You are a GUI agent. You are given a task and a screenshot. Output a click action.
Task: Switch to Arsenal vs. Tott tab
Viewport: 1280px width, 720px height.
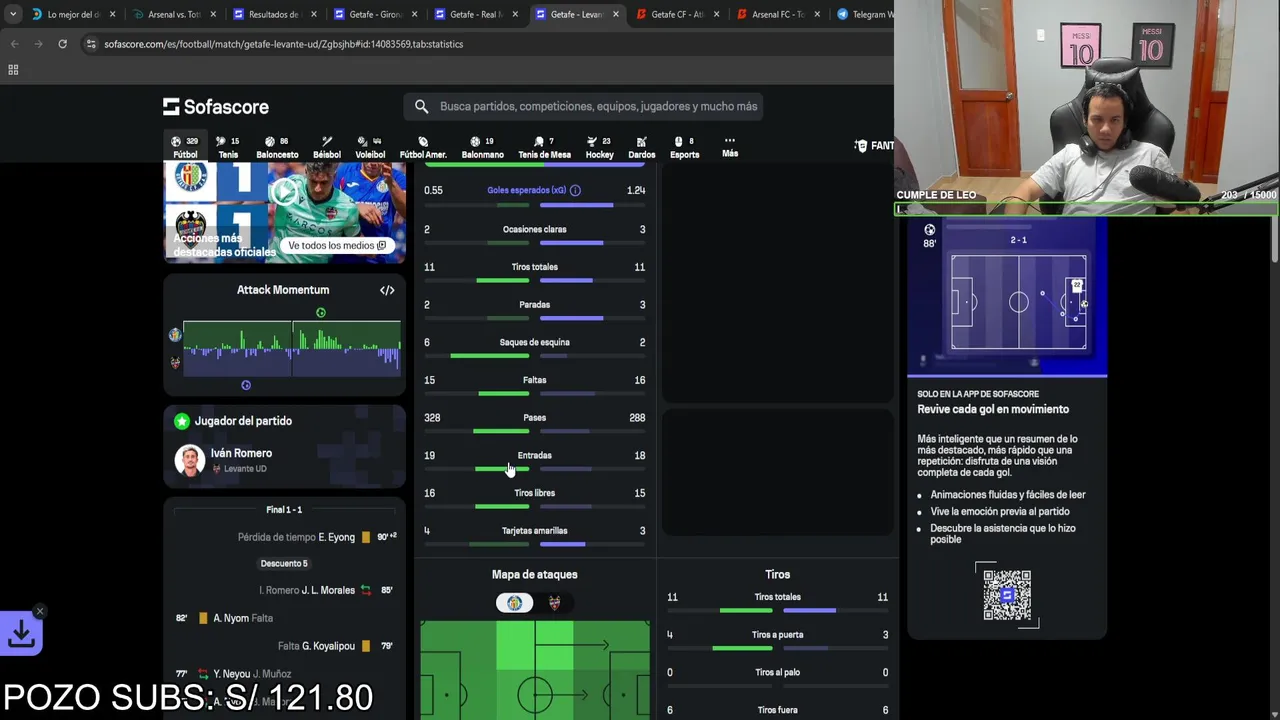[175, 14]
